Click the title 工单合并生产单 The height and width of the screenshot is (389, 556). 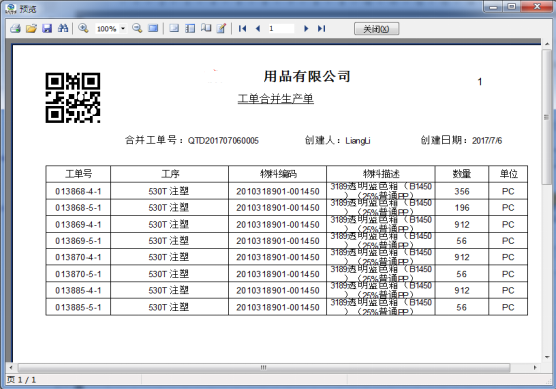pos(276,99)
